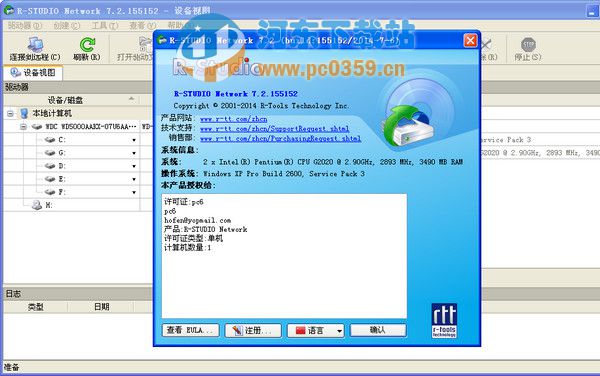Select drive E: icon in tree
The image size is (600, 376).
coord(50,179)
